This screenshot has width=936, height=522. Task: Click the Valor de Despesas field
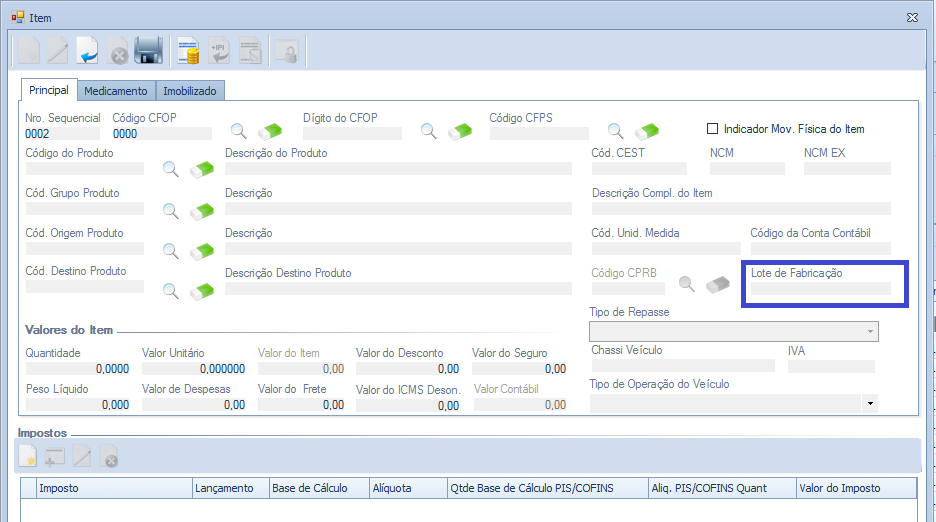194,404
